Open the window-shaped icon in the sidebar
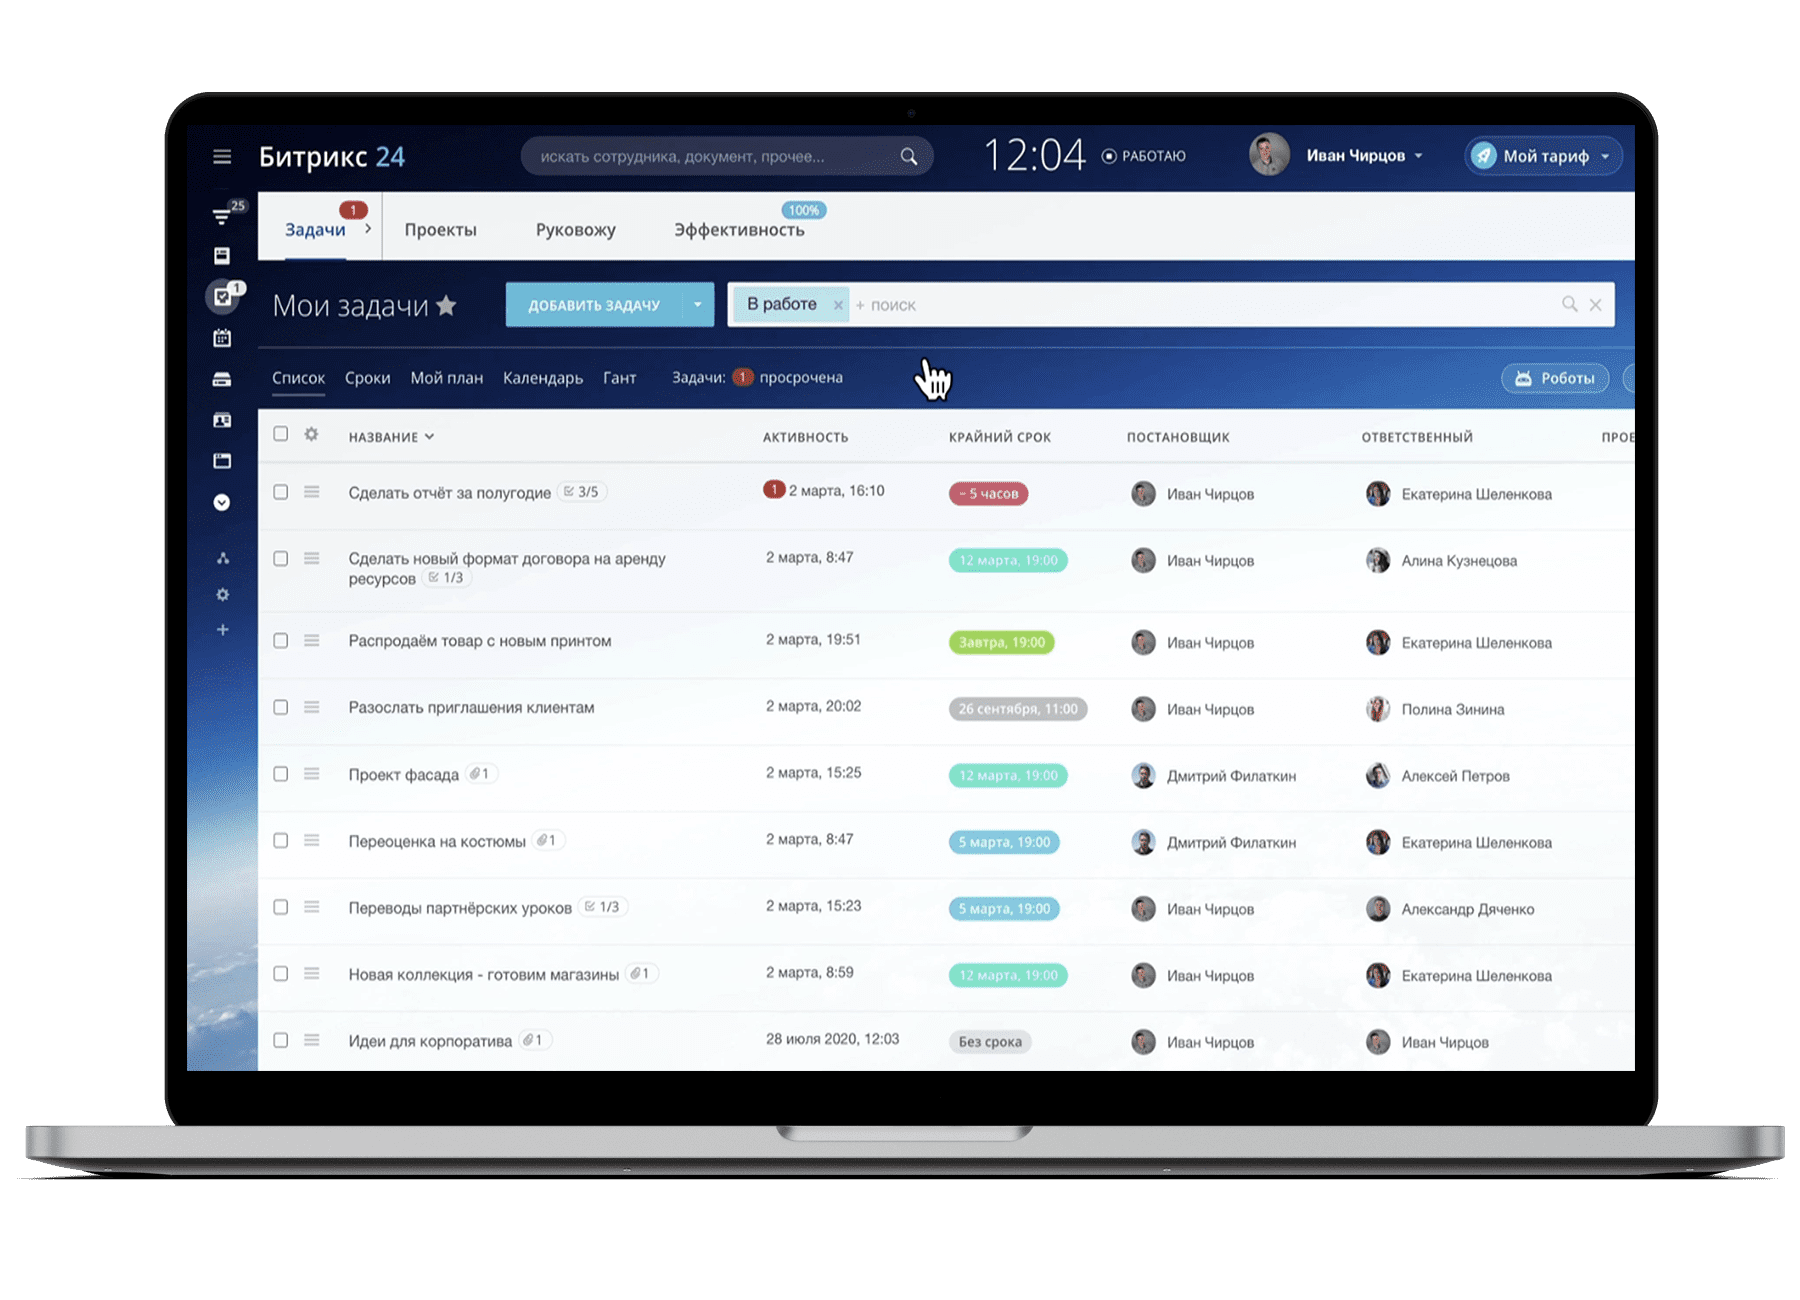This screenshot has width=1800, height=1300. click(x=222, y=461)
